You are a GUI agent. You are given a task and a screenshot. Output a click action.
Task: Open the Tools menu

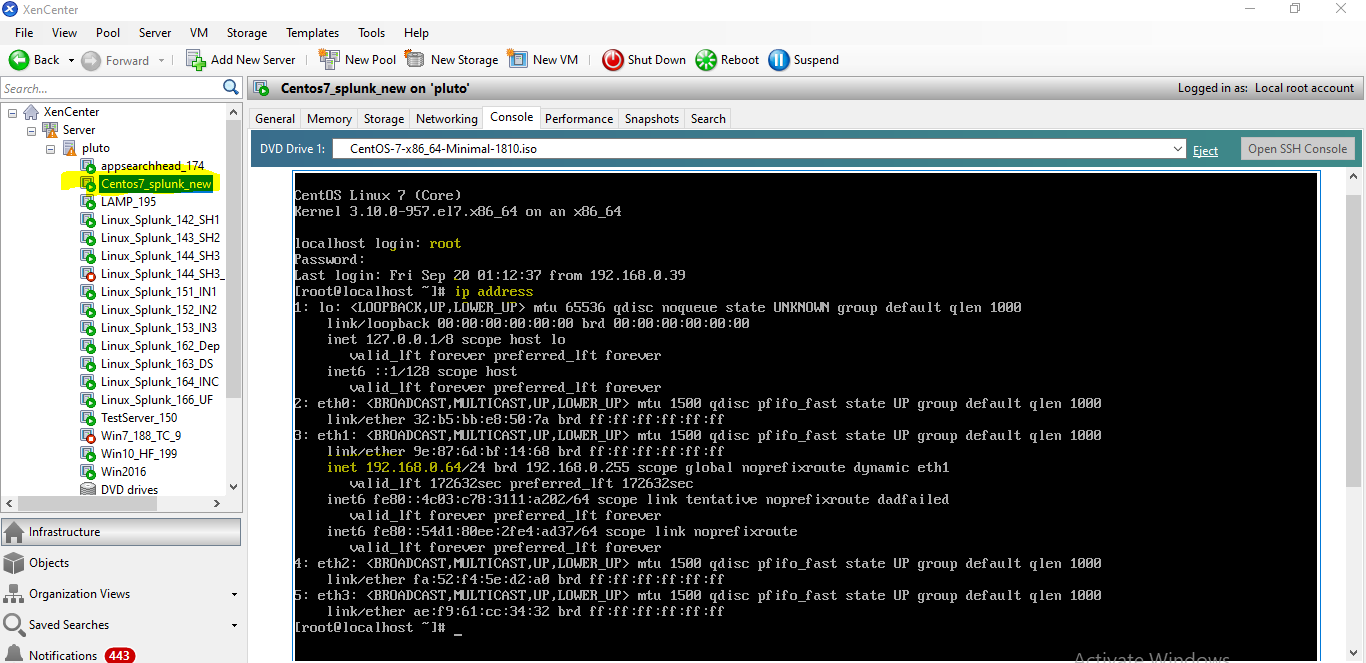point(371,33)
